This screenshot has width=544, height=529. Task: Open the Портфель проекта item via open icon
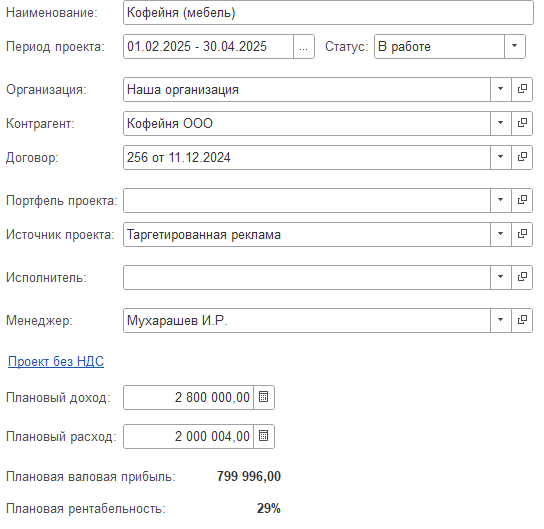522,200
